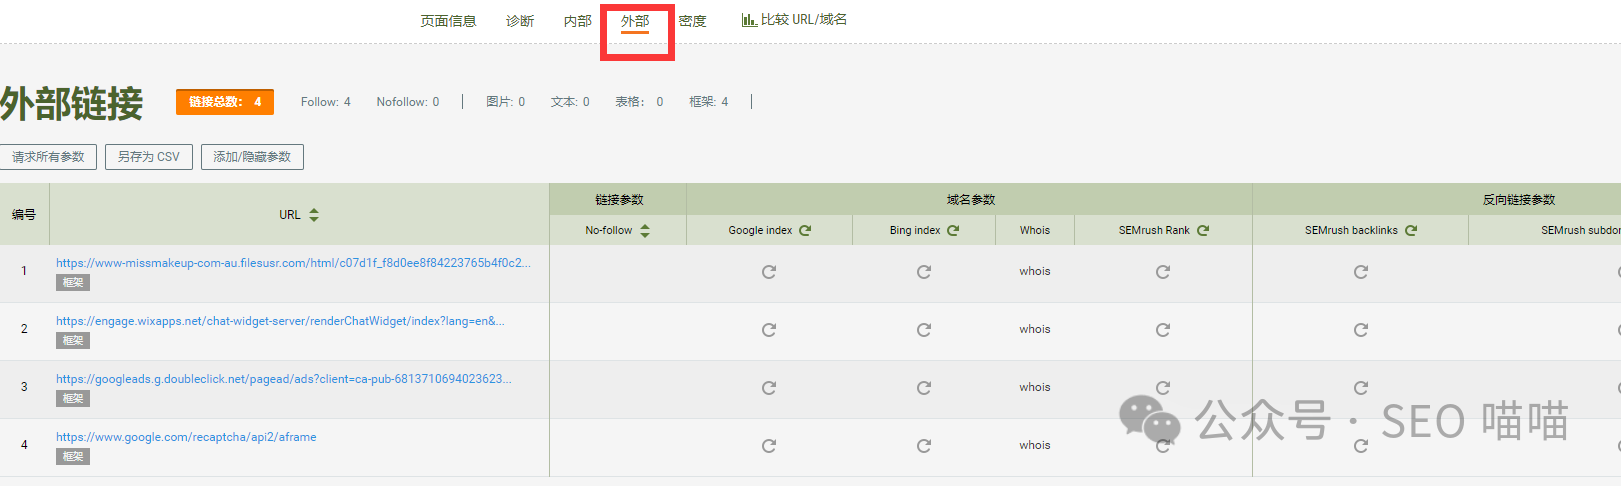The height and width of the screenshot is (486, 1621).
Task: Click refresh icon in SEMrush Rank header
Action: tap(1203, 230)
